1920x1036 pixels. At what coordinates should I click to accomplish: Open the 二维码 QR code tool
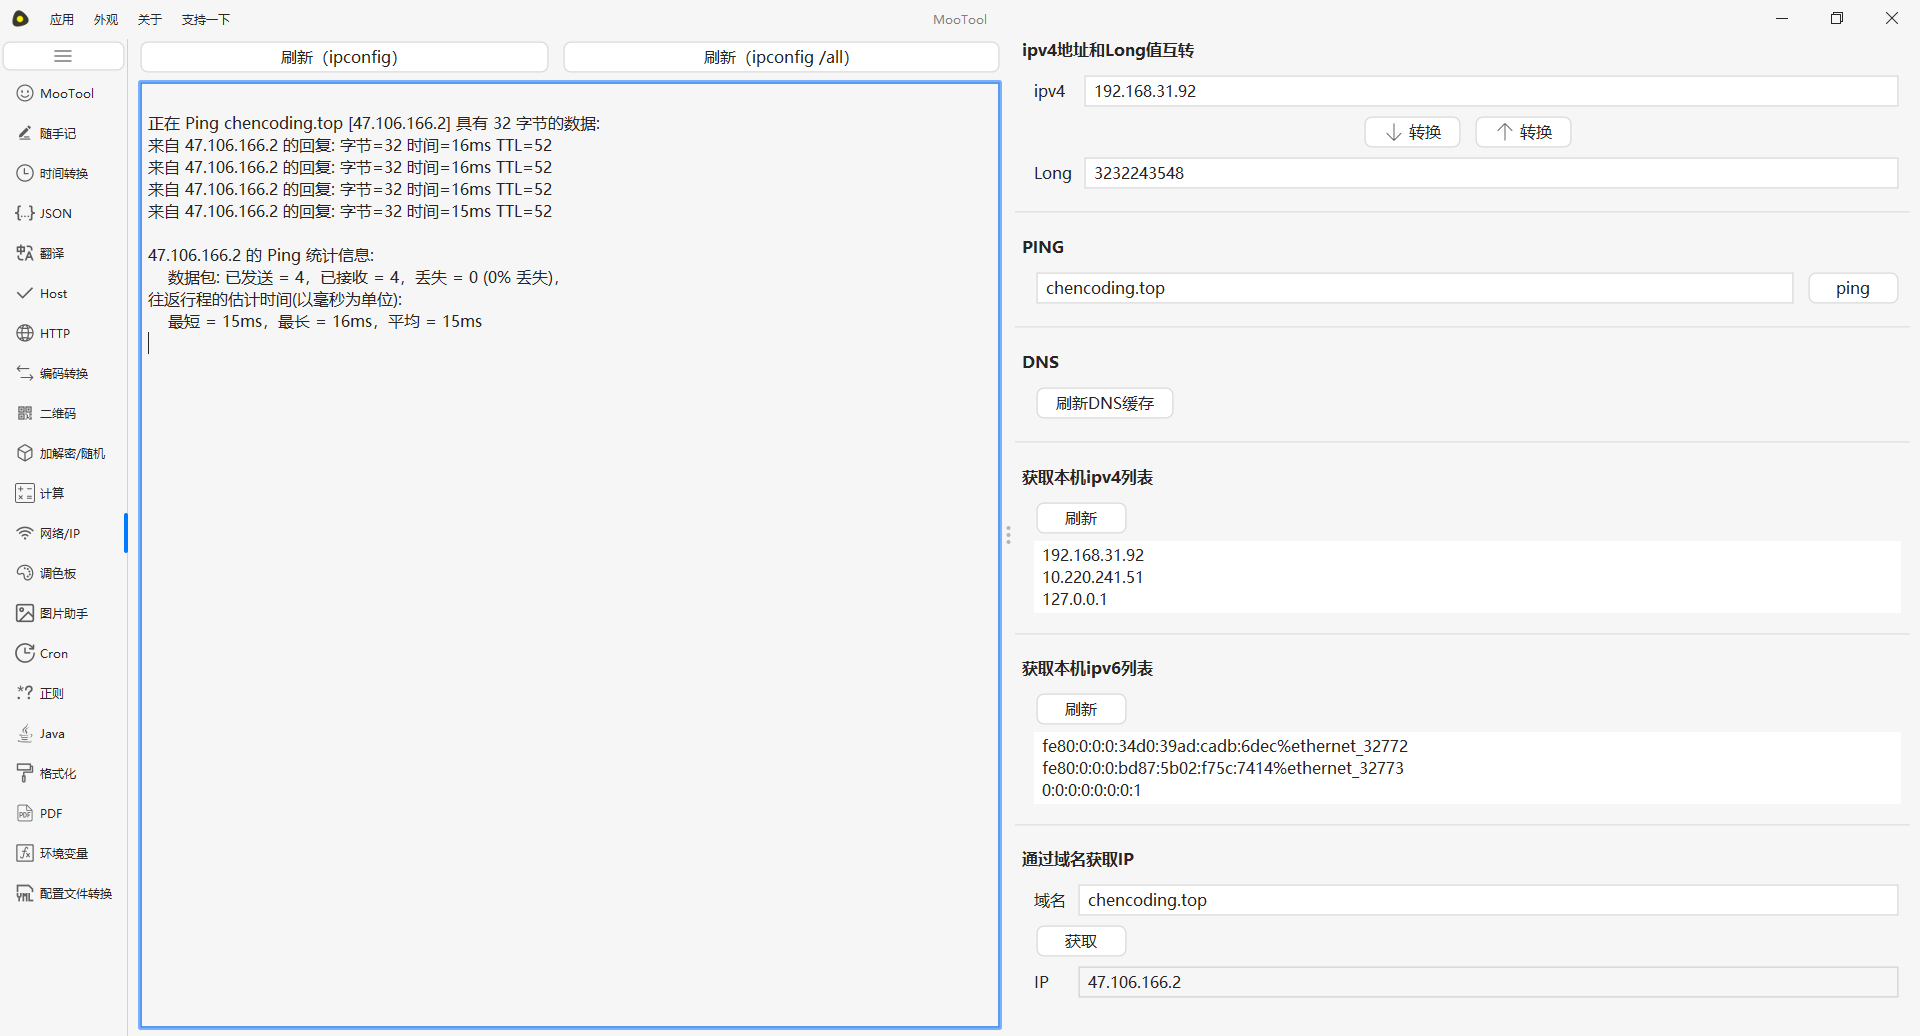pyautogui.click(x=57, y=413)
